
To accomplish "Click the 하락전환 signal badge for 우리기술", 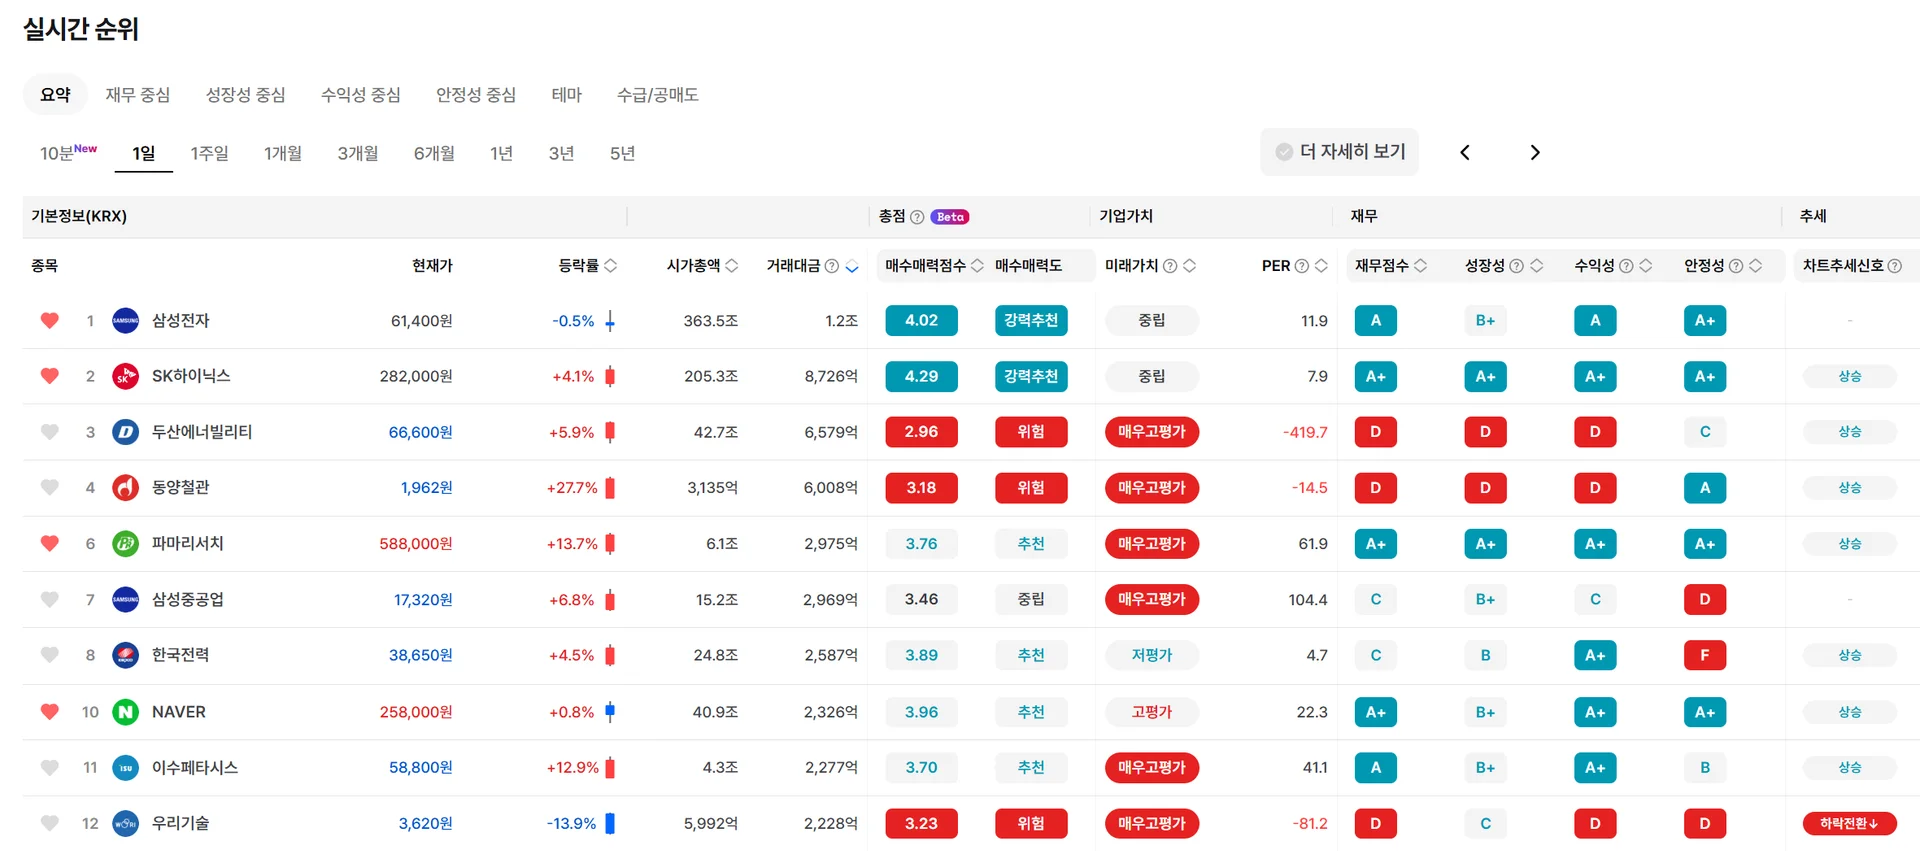I will click(1849, 824).
